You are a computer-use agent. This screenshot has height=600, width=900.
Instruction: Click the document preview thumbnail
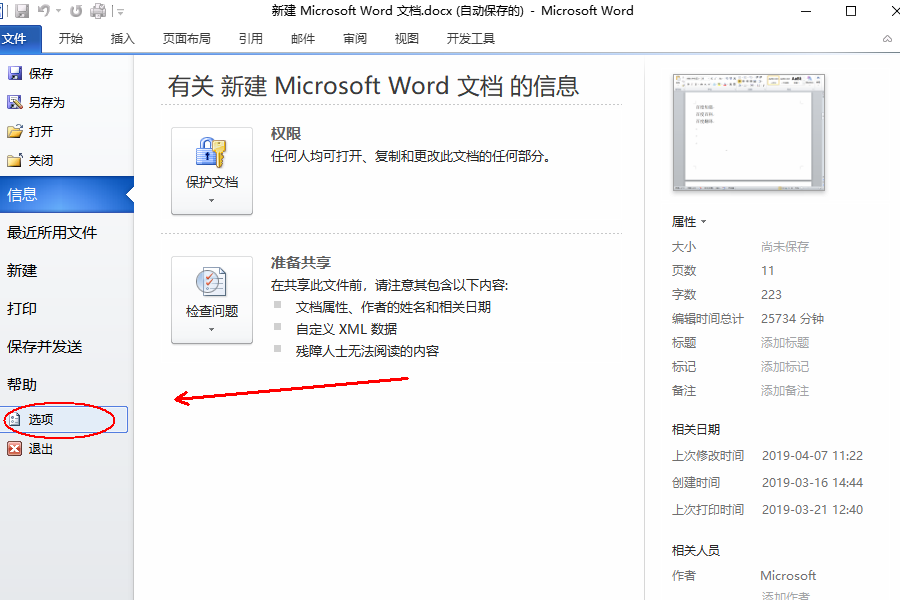click(748, 132)
